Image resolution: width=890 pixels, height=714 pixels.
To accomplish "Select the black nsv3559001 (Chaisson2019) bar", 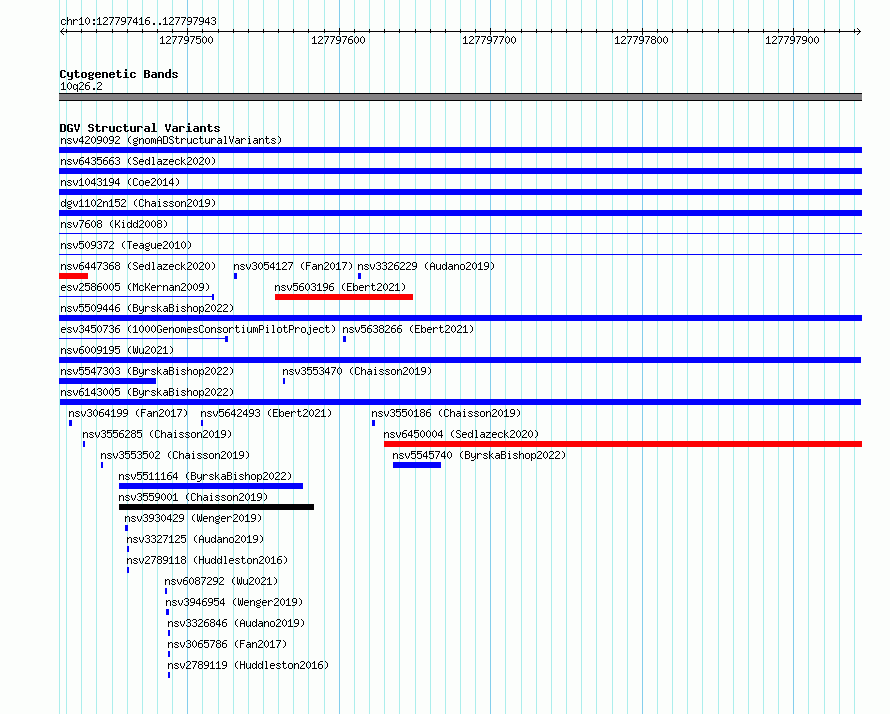I will [x=216, y=507].
